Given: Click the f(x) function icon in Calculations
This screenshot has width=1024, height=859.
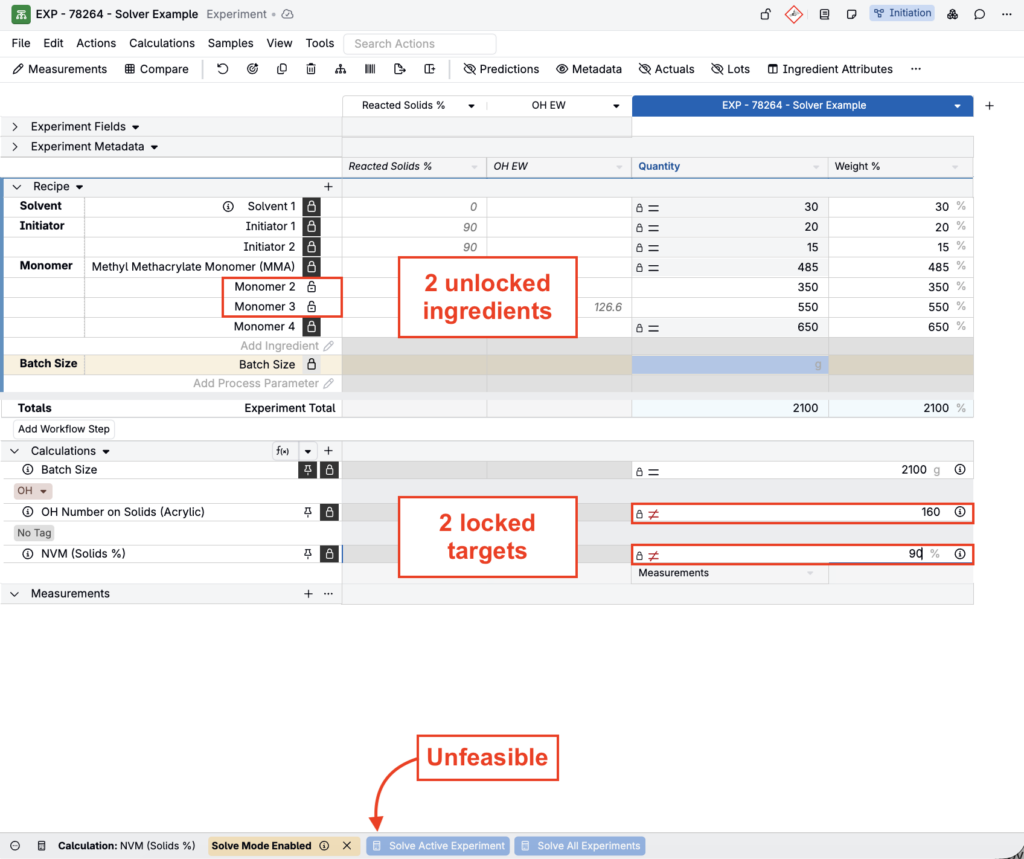Looking at the screenshot, I should tap(283, 451).
